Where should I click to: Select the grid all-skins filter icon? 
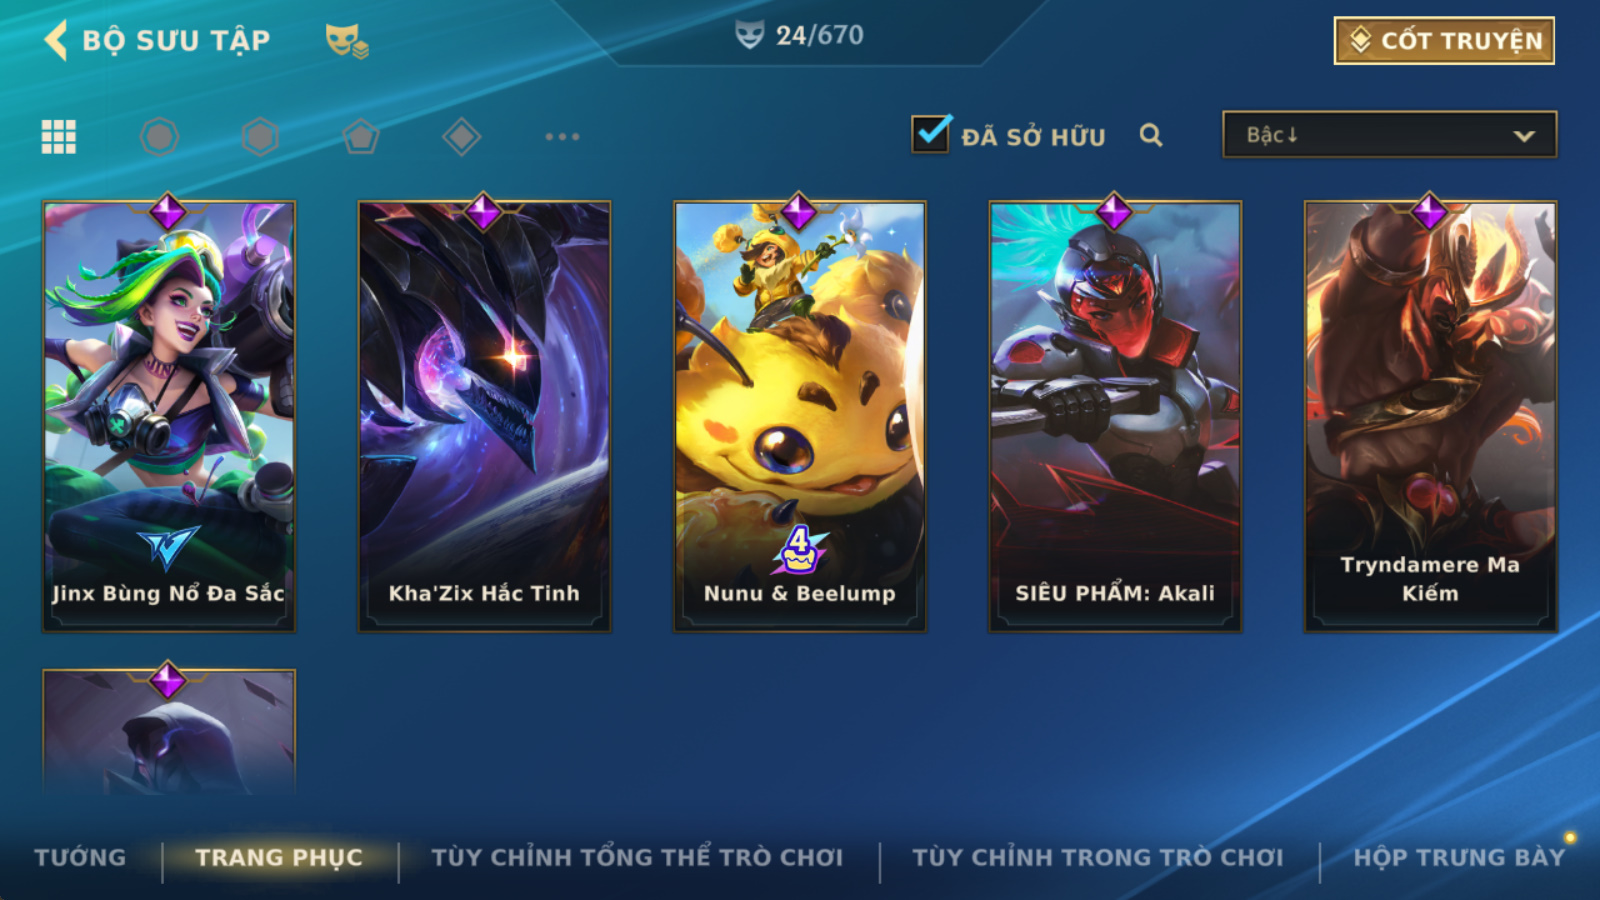58,136
